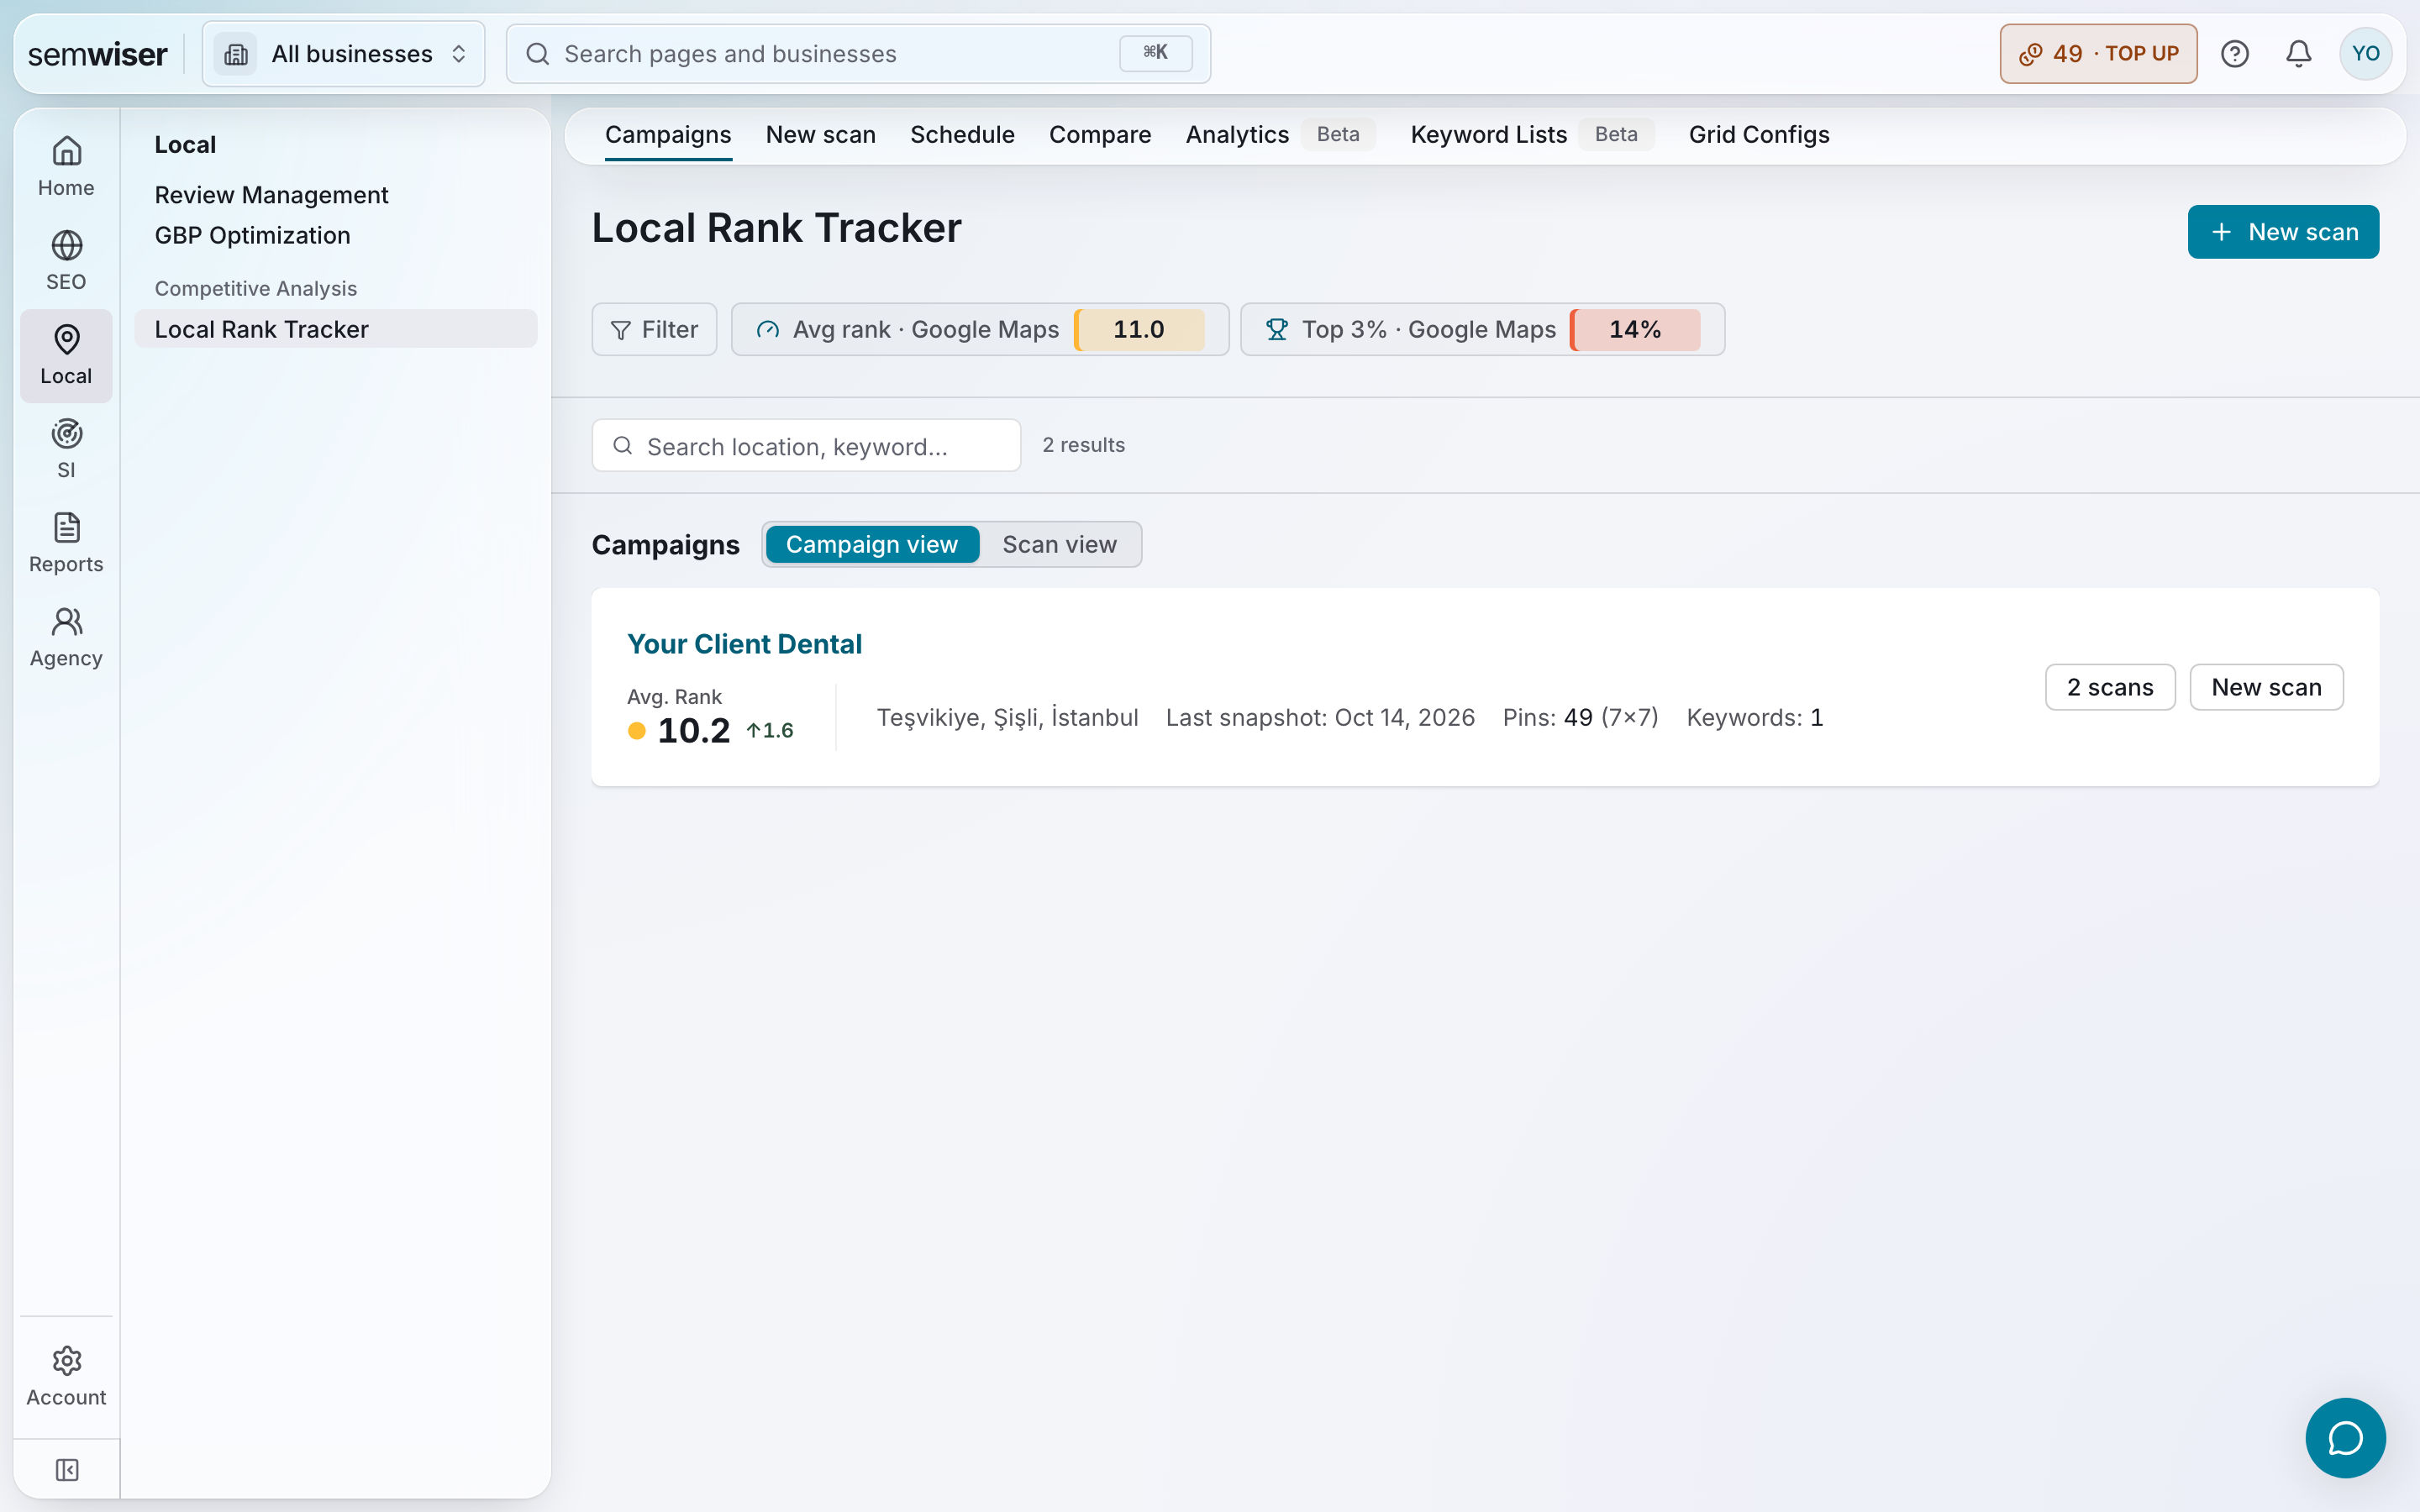Expand the All businesses selector
Viewport: 2420px width, 1512px height.
(x=343, y=54)
